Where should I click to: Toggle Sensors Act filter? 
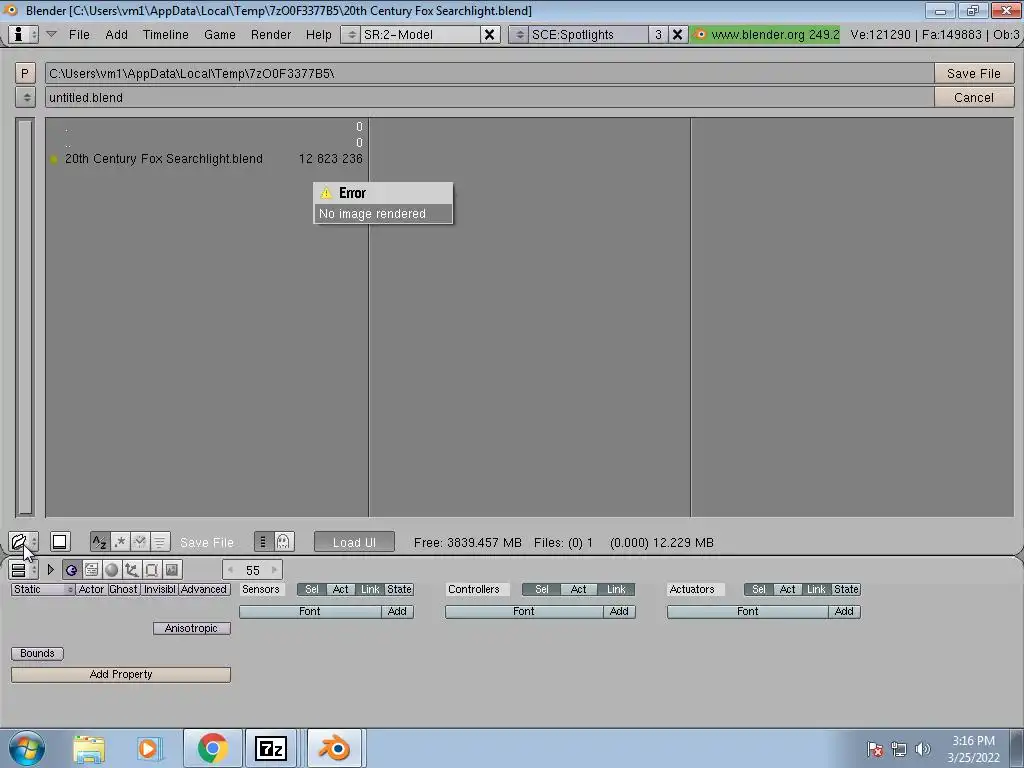coord(341,589)
